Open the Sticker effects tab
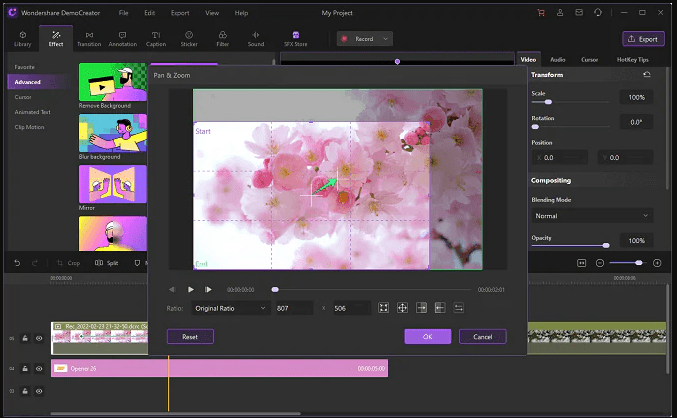 [189, 39]
